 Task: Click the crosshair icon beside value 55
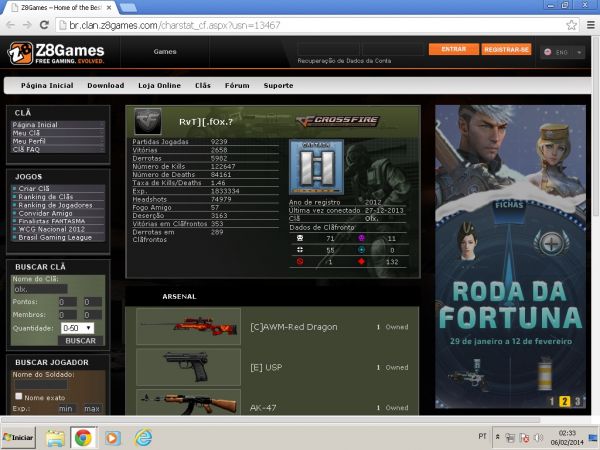[x=300, y=250]
